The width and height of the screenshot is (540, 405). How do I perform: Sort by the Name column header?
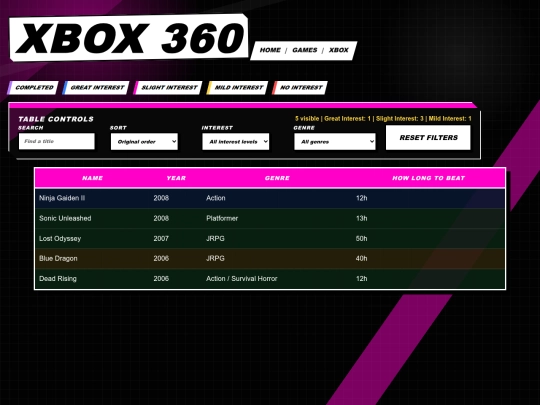[92, 178]
